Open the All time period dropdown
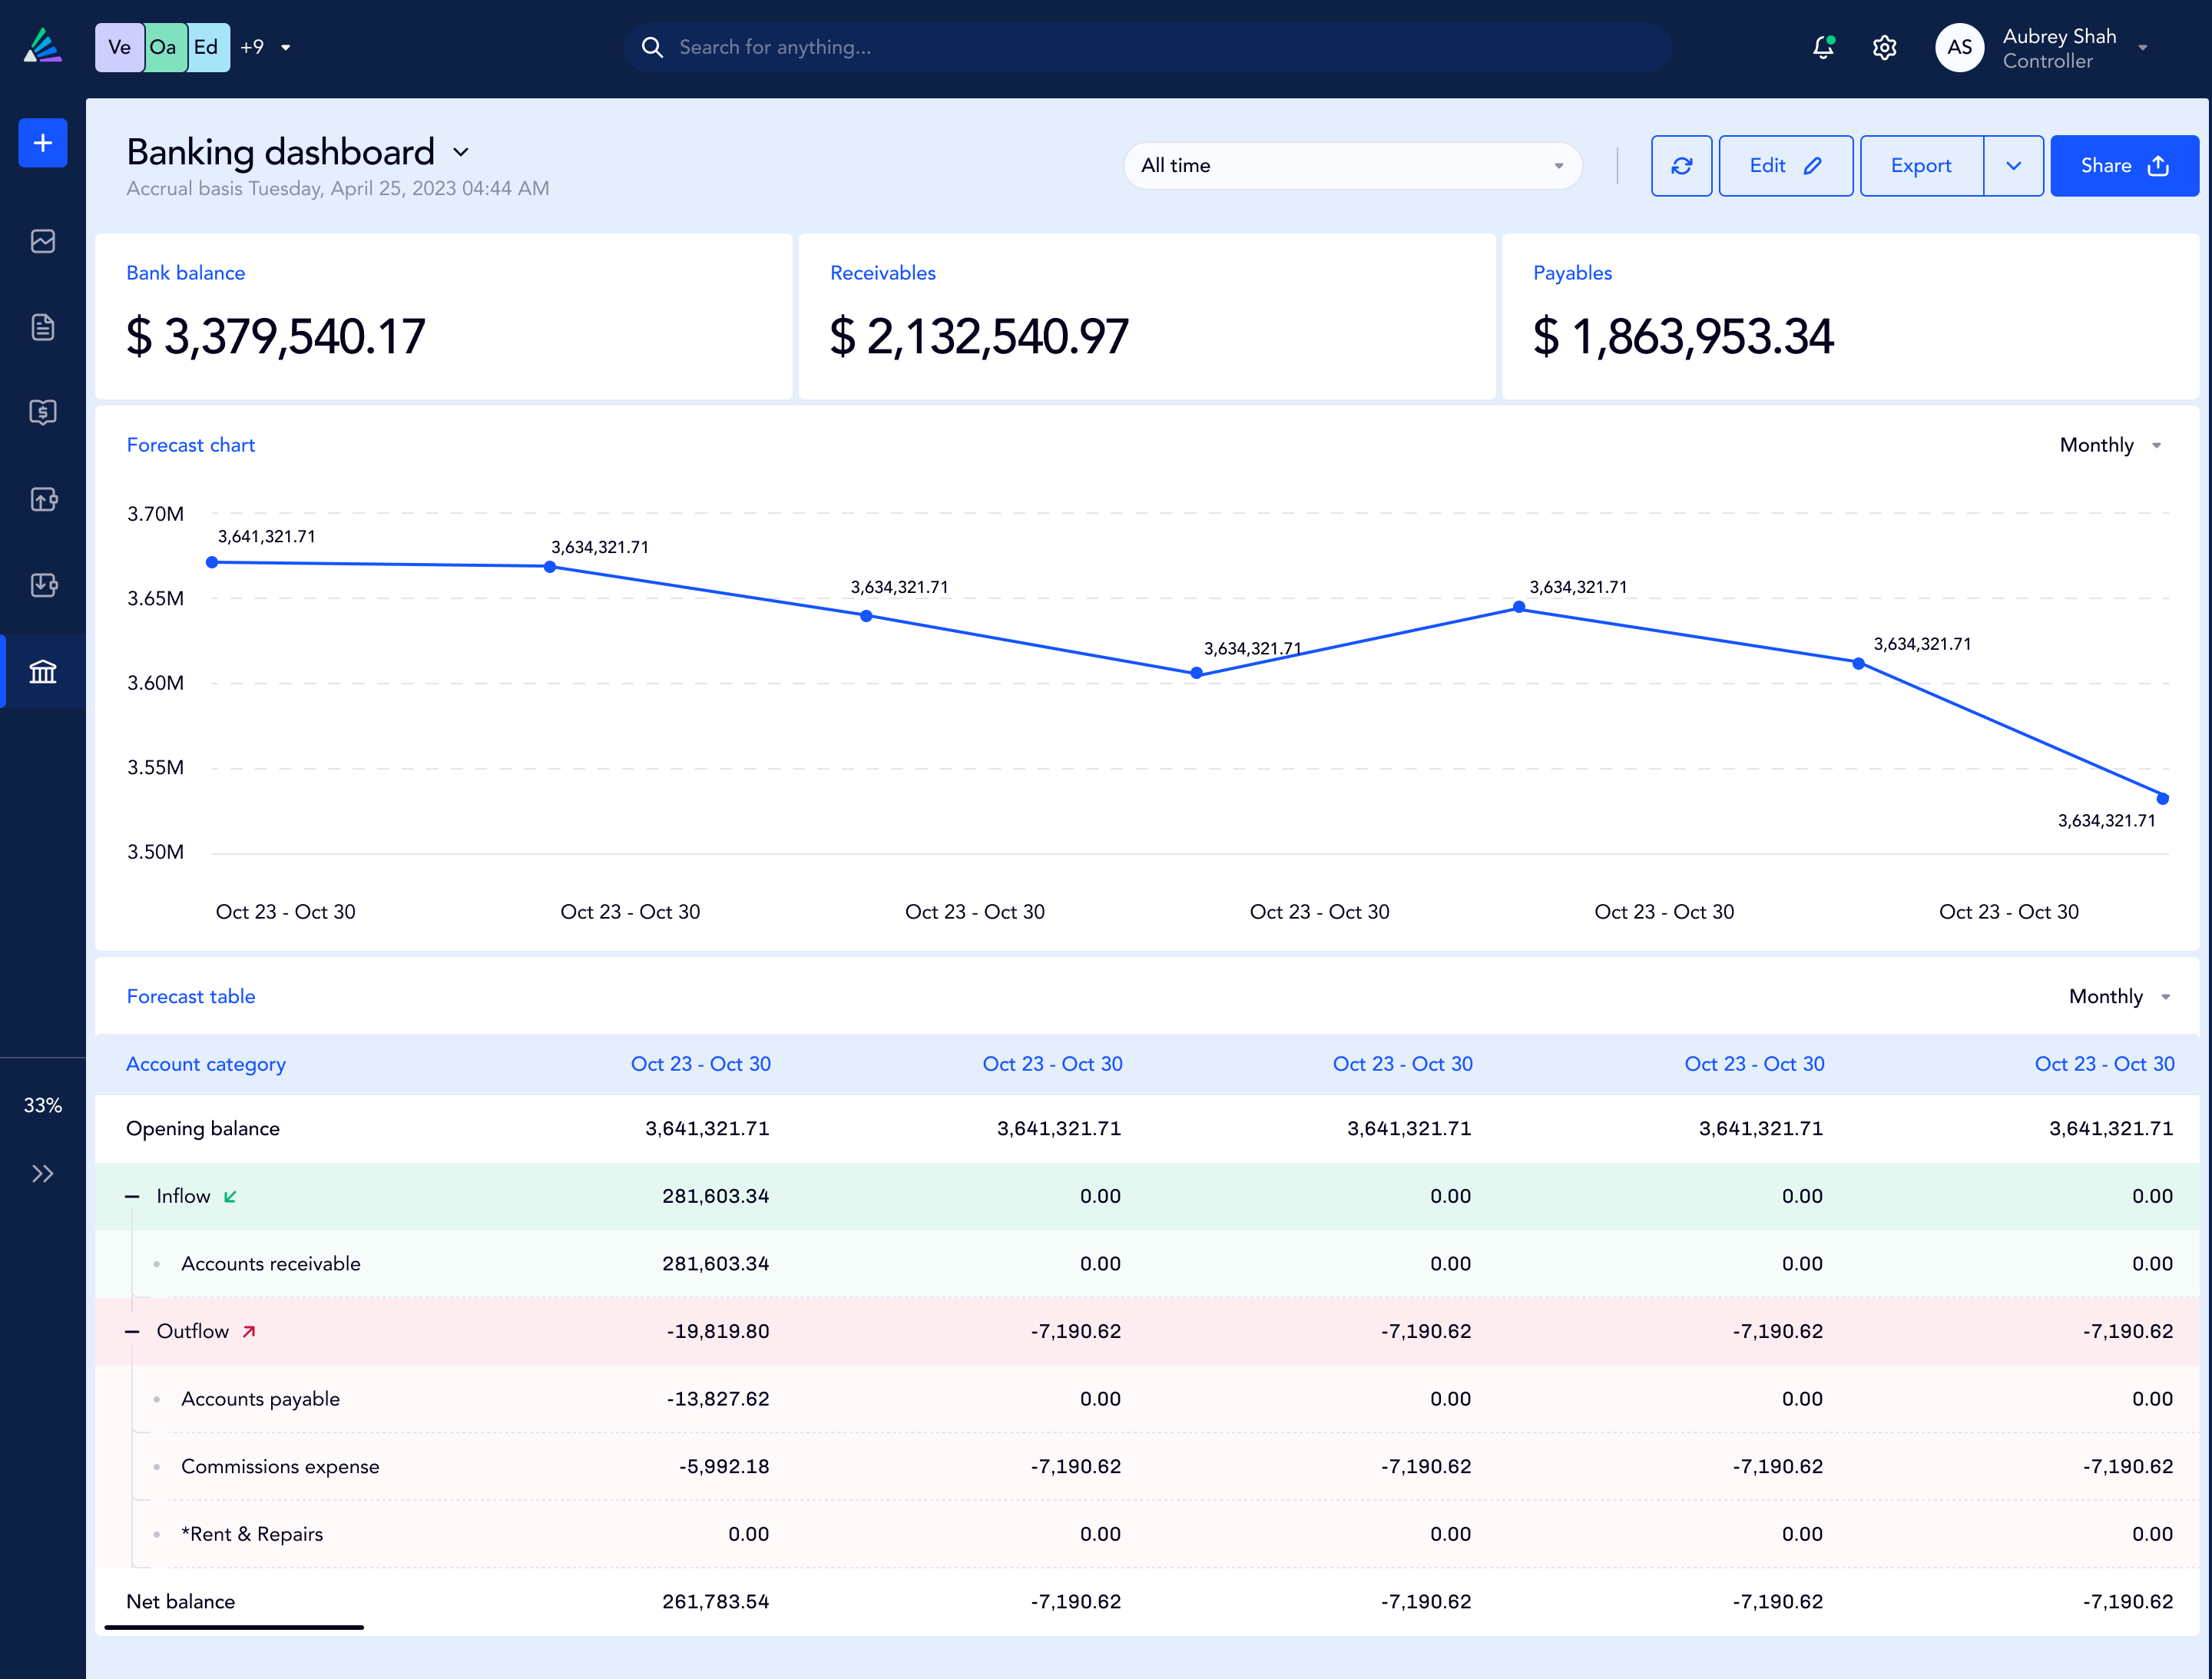Image resolution: width=2212 pixels, height=1679 pixels. 1351,166
